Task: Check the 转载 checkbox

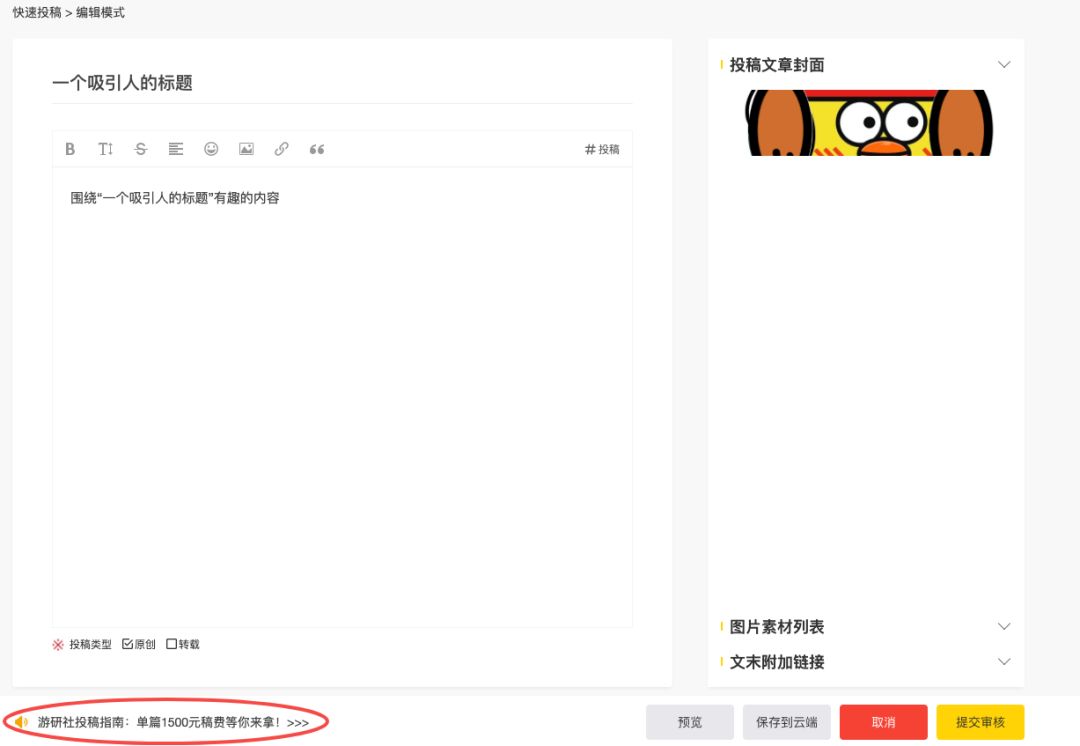Action: click(x=172, y=644)
